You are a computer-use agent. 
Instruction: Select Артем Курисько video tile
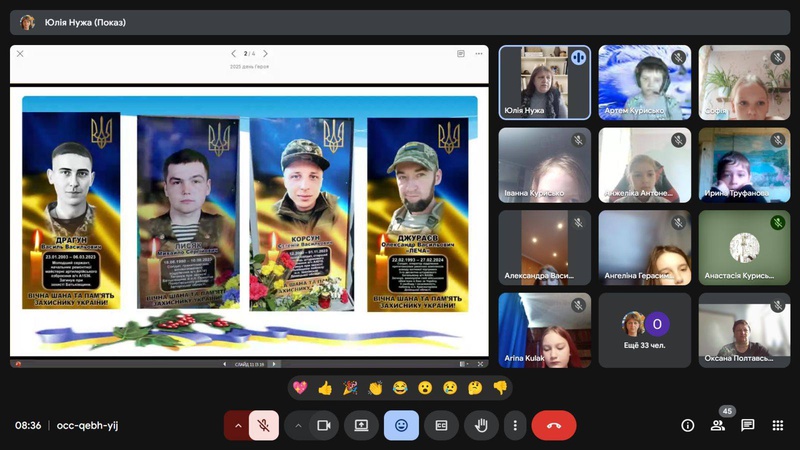click(x=644, y=83)
